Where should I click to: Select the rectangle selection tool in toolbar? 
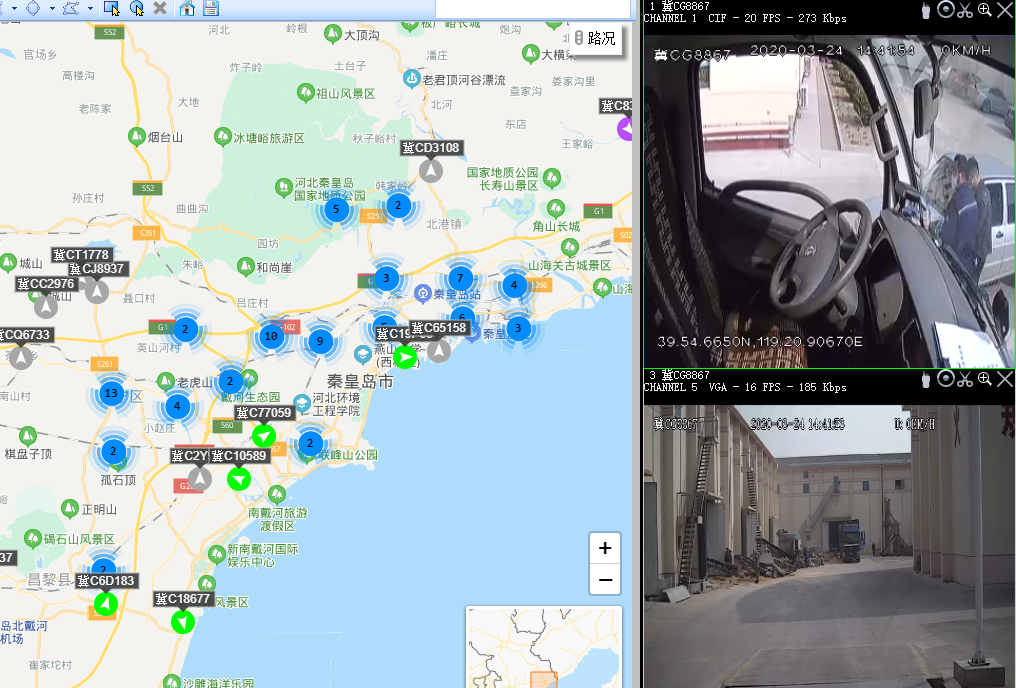coord(111,8)
